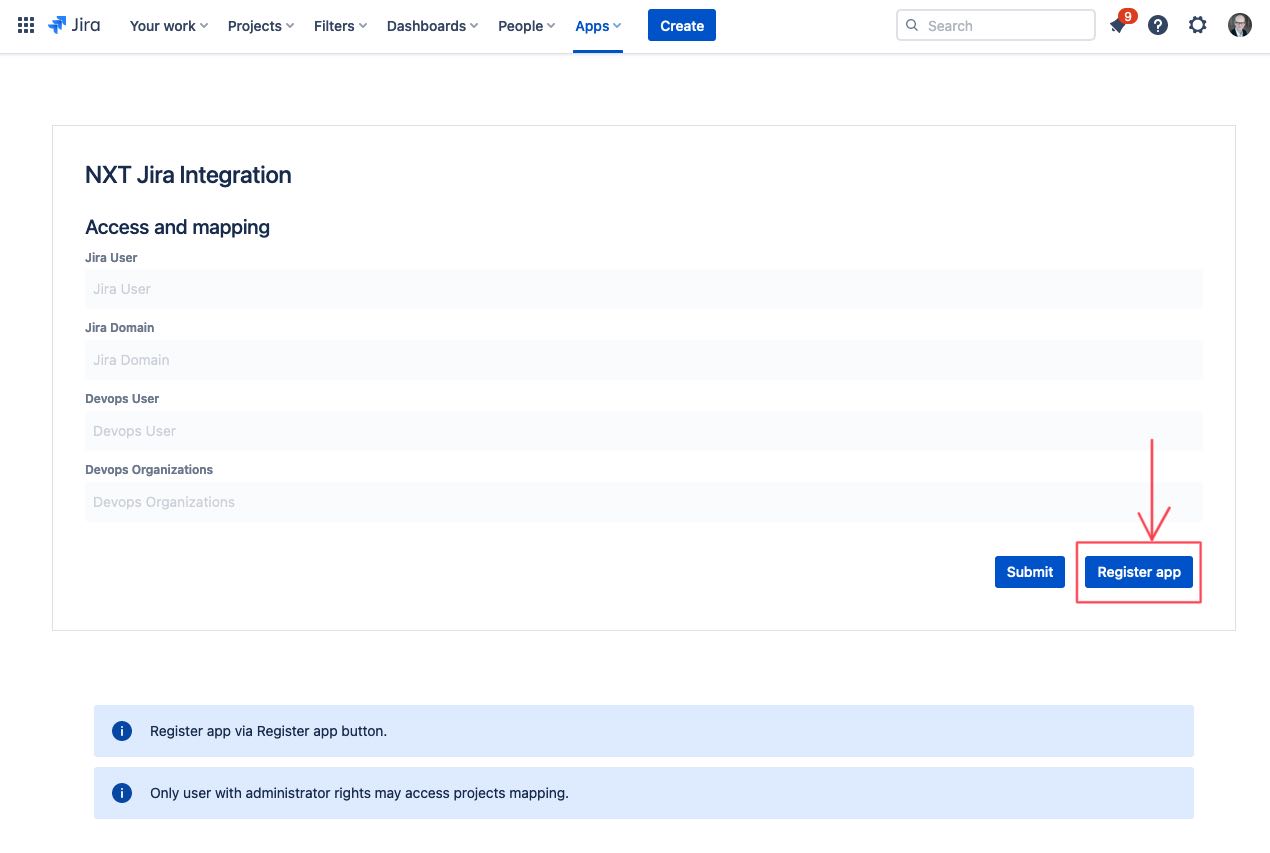Click into the Jira Domain field

(x=644, y=360)
